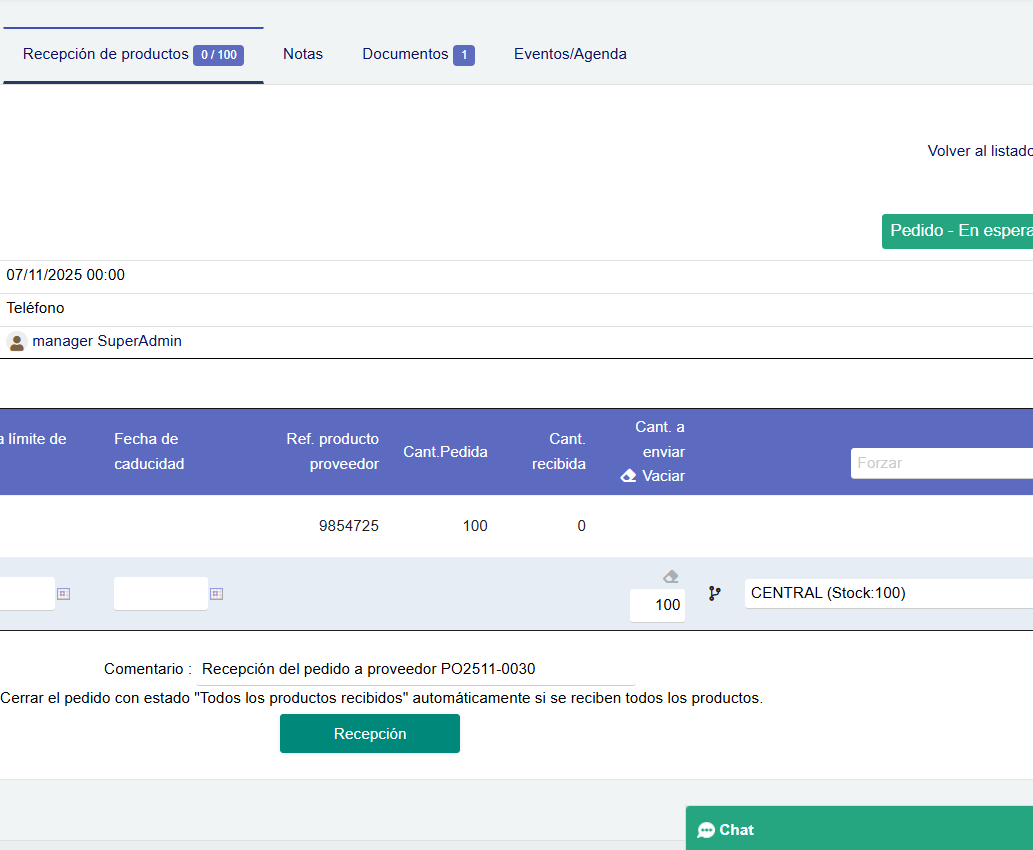Switch to the Notas tab
The height and width of the screenshot is (850, 1033).
(303, 54)
